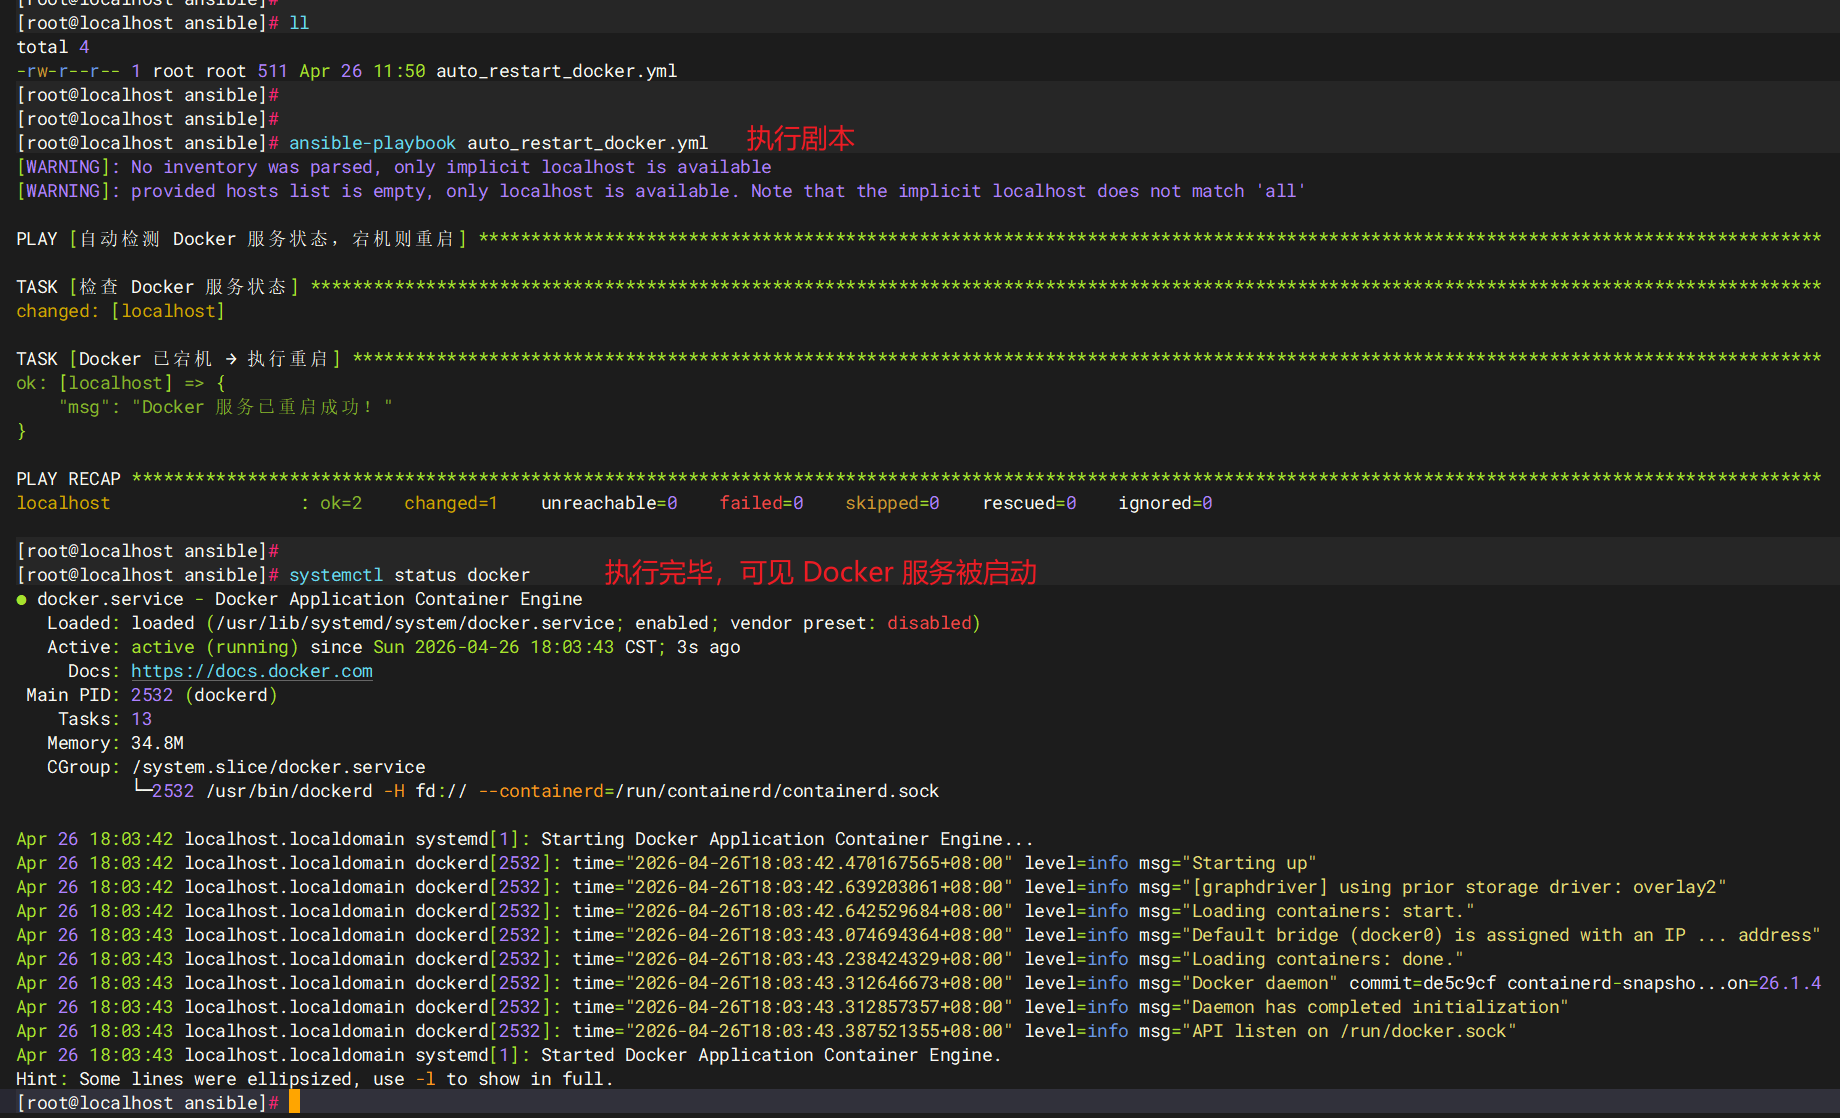Click the 'systemctl' command word
The width and height of the screenshot is (1840, 1118).
click(336, 575)
